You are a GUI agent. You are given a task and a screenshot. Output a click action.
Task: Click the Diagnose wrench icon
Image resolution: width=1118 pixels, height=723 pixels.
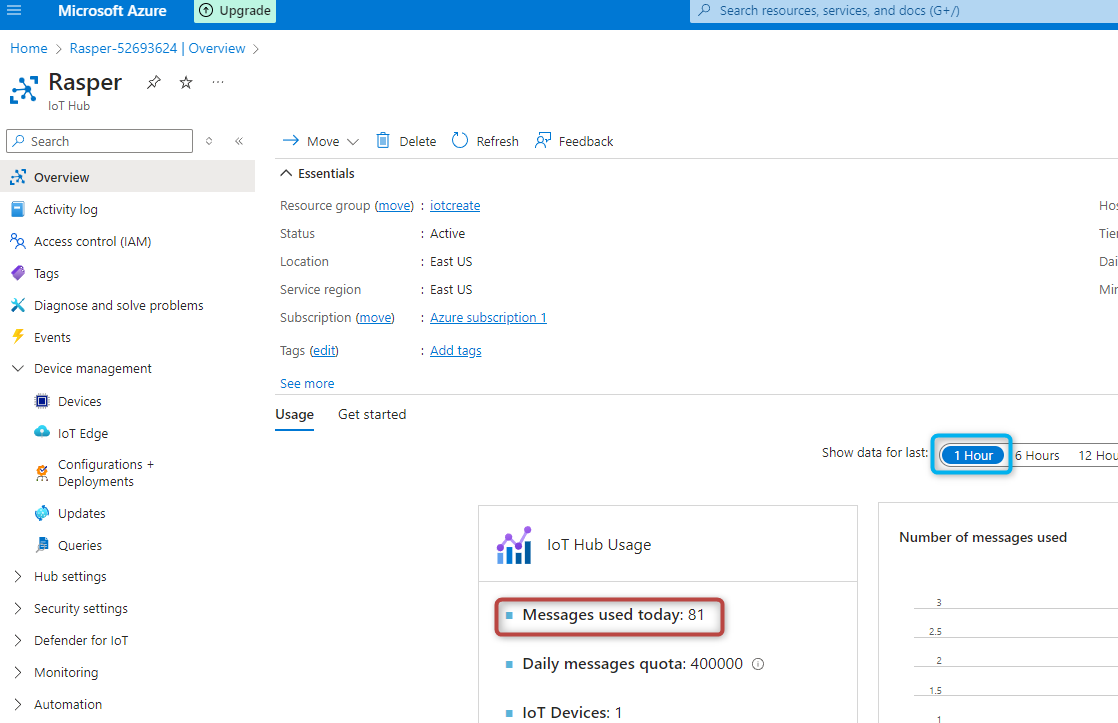pos(18,305)
